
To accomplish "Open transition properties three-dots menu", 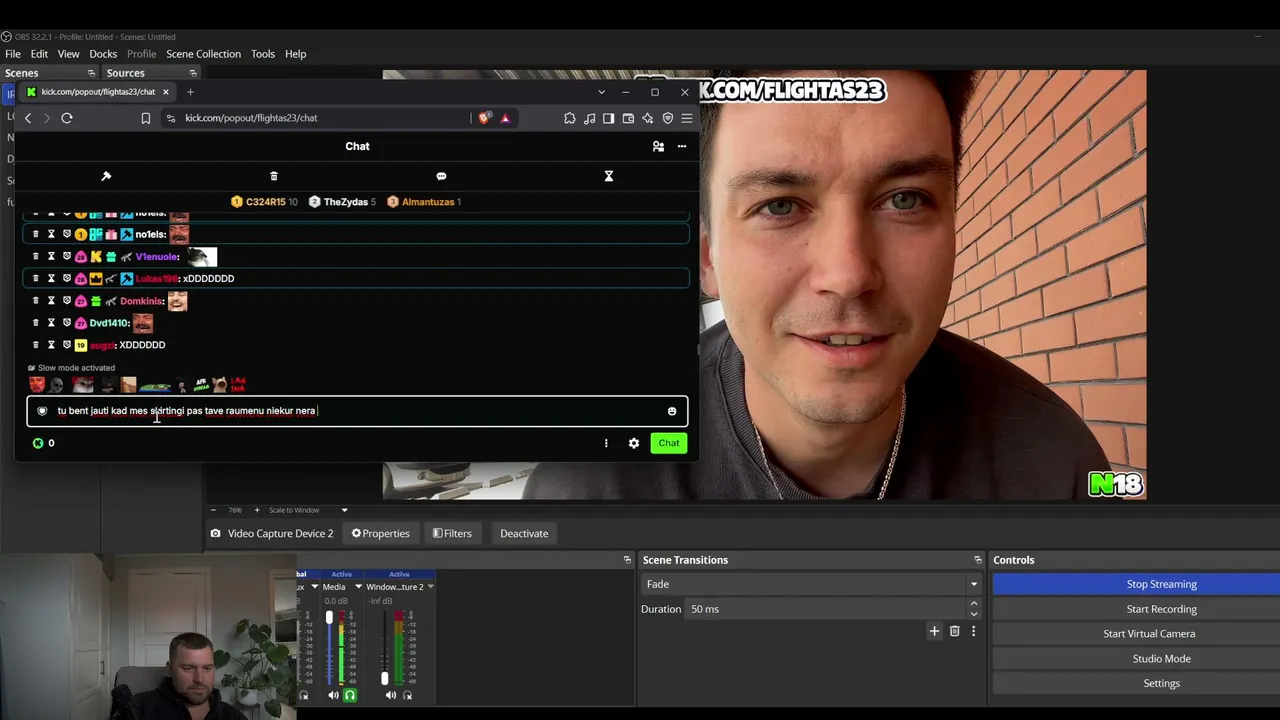I will [x=973, y=631].
